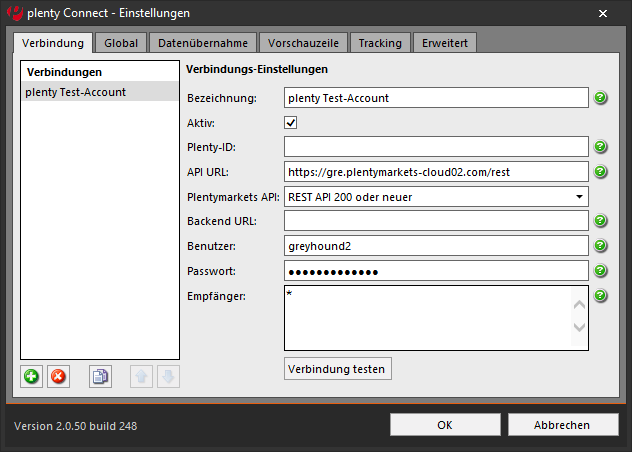Click the move connection up arrow
This screenshot has width=632, height=452.
click(141, 377)
